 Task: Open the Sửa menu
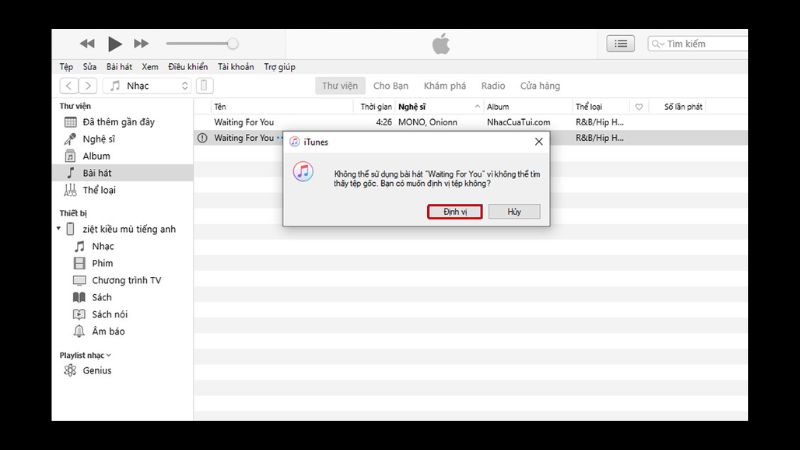pyautogui.click(x=90, y=67)
